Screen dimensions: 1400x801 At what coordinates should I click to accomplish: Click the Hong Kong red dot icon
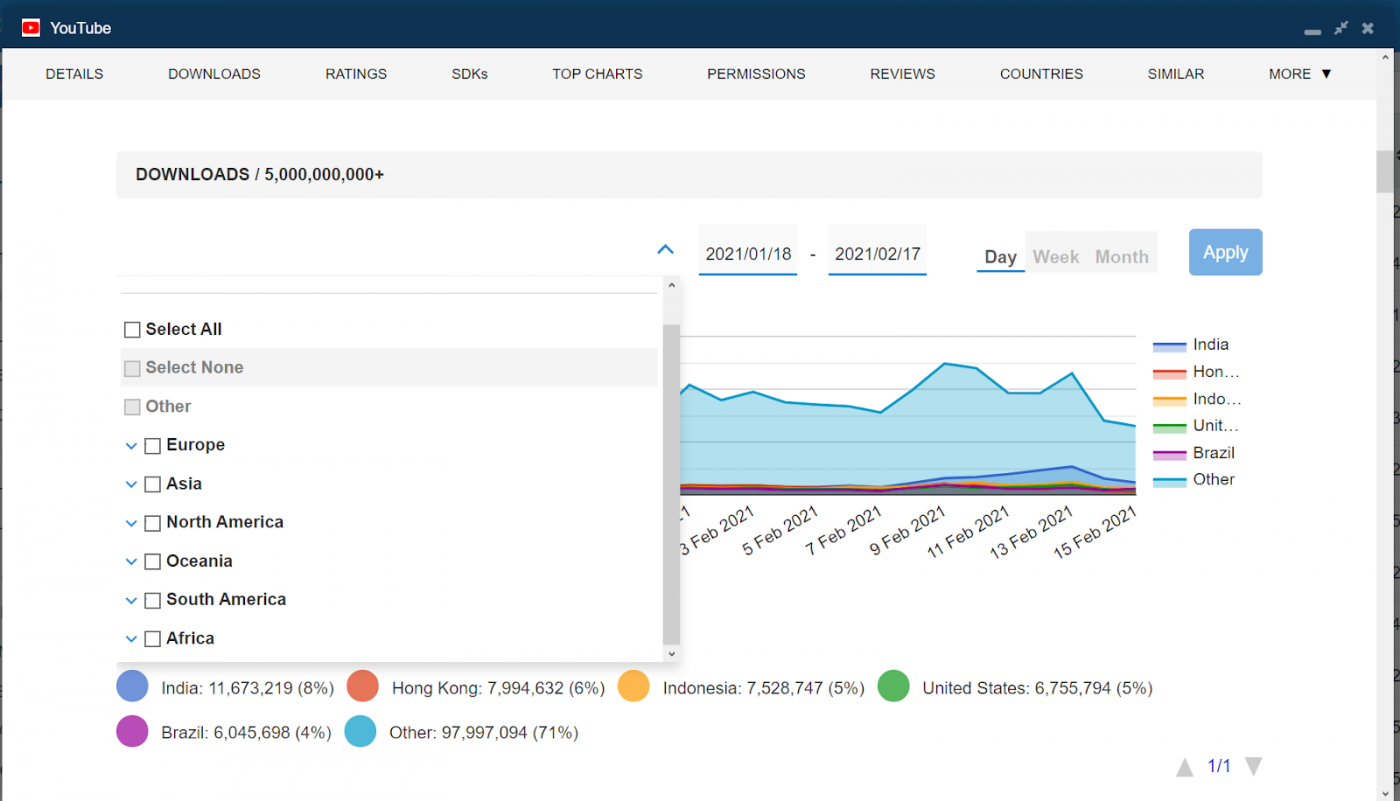361,687
